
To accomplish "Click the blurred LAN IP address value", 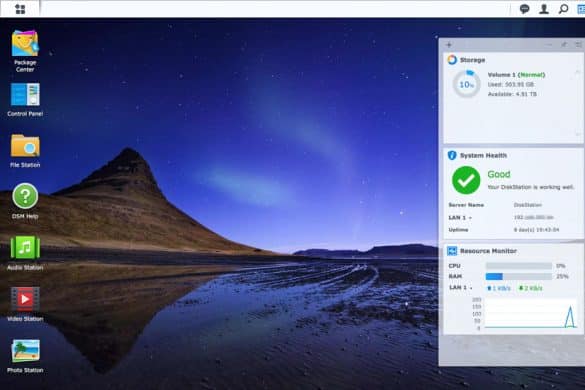I will pos(534,217).
